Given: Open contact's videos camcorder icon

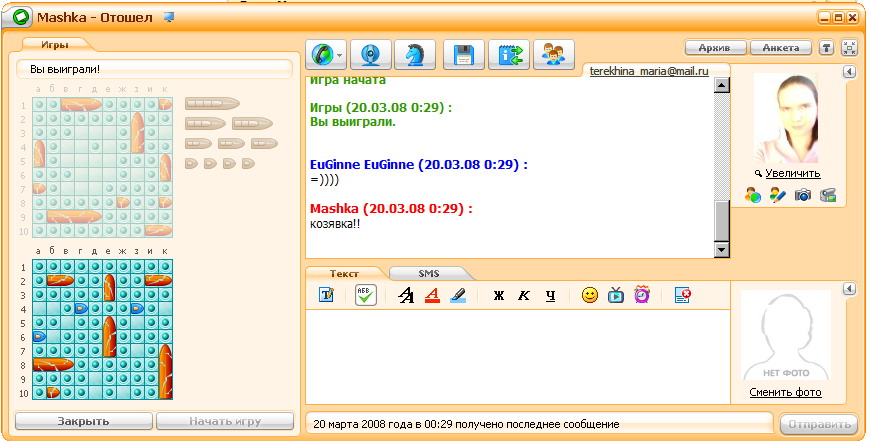Looking at the screenshot, I should [x=828, y=195].
